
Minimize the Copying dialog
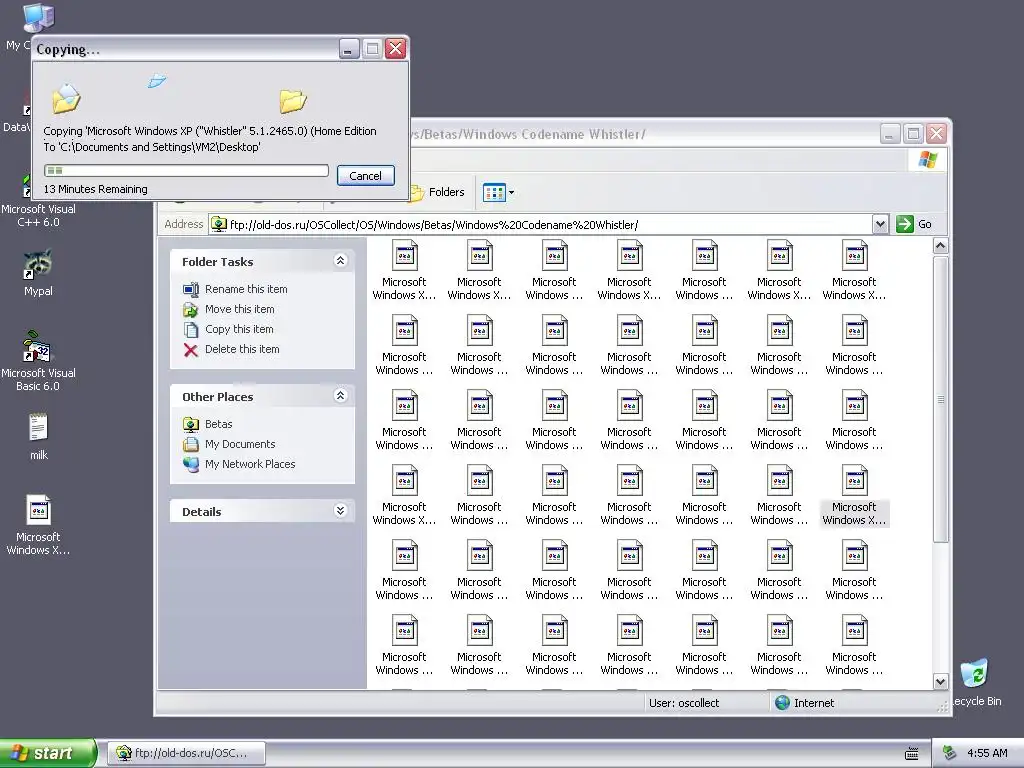click(x=349, y=49)
